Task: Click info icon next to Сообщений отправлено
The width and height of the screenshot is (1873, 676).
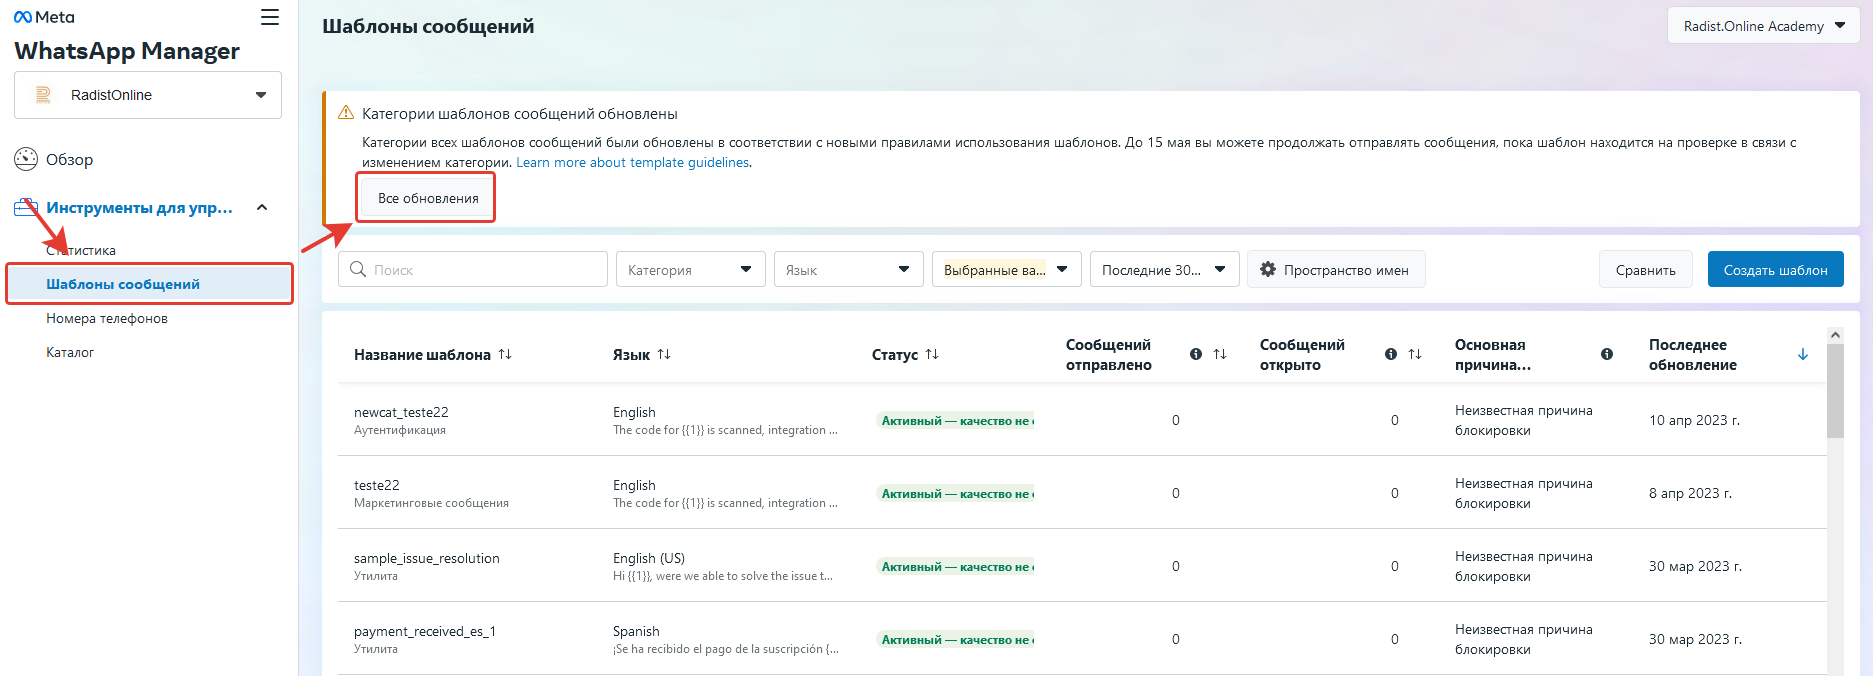Action: [x=1196, y=354]
